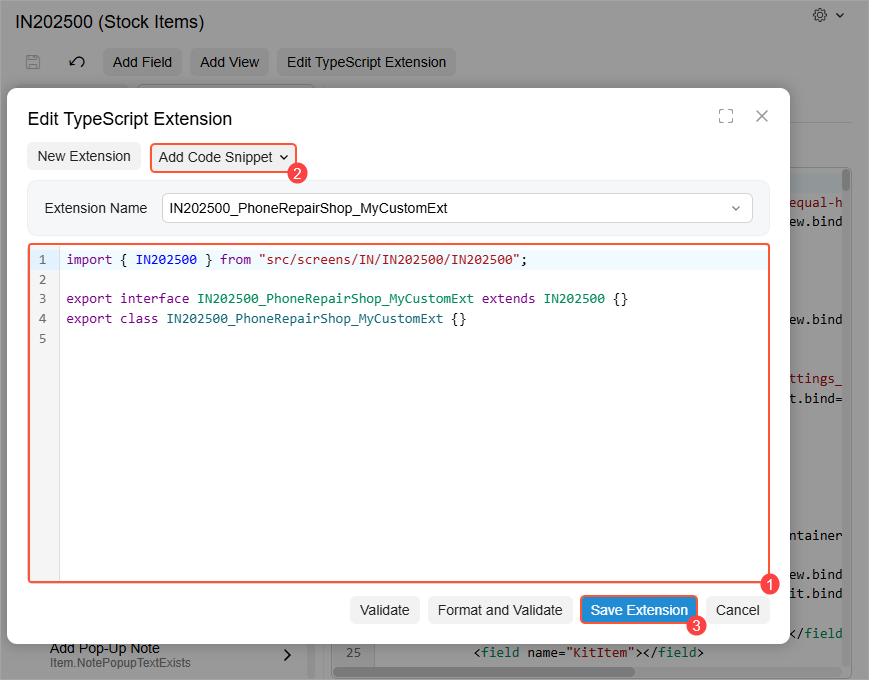The height and width of the screenshot is (680, 869).
Task: Click the undo arrow icon
Action: [77, 62]
